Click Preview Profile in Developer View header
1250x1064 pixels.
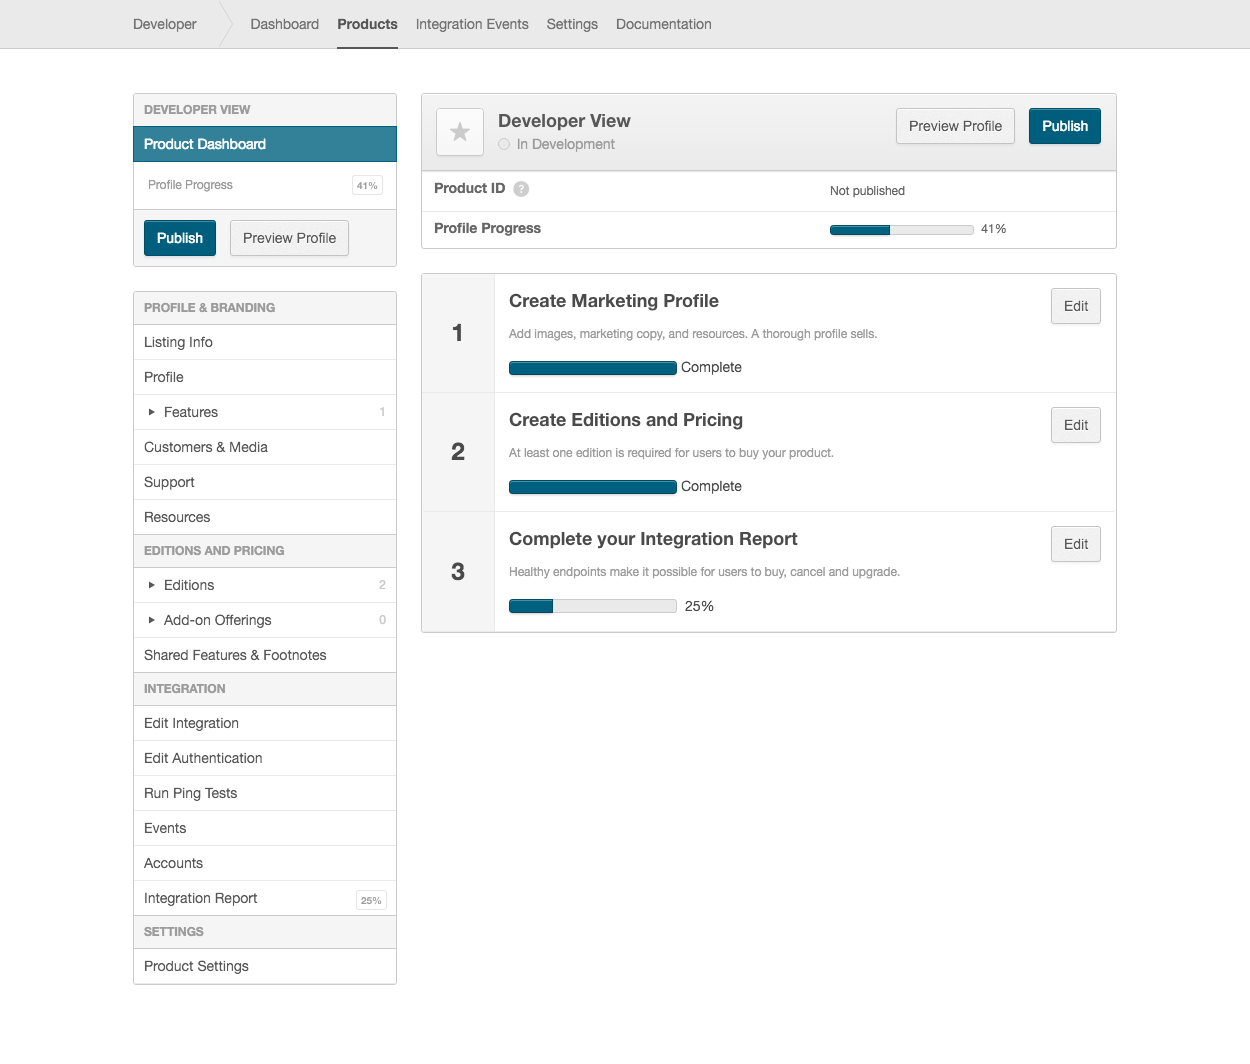tap(955, 126)
